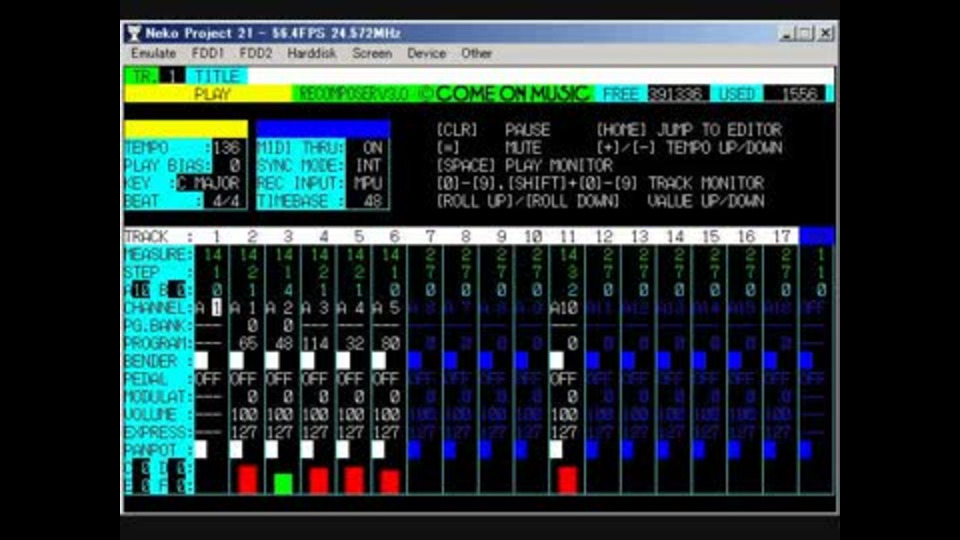
Task: Toggle track 4 PEDAL OFF value
Action: 314,379
